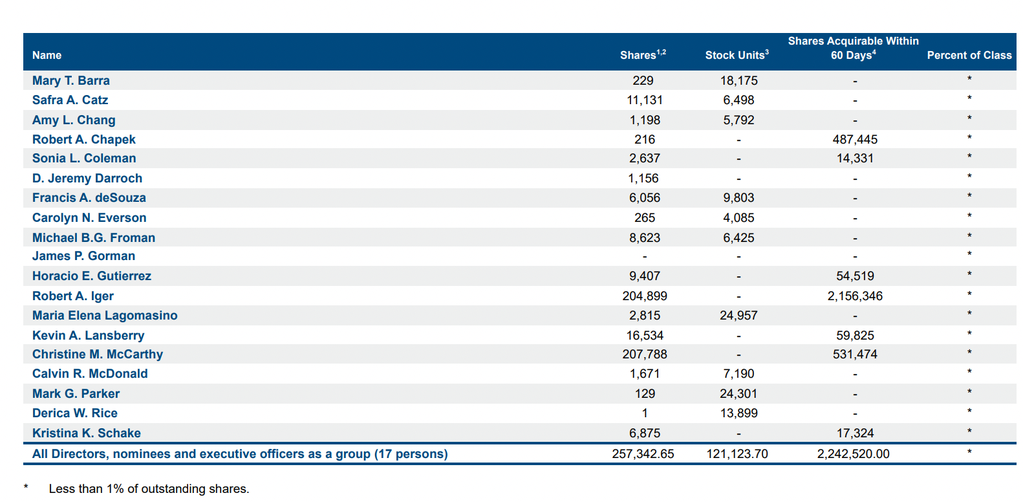Click Calvin R. McDonald's shares value 1,671

tap(643, 374)
